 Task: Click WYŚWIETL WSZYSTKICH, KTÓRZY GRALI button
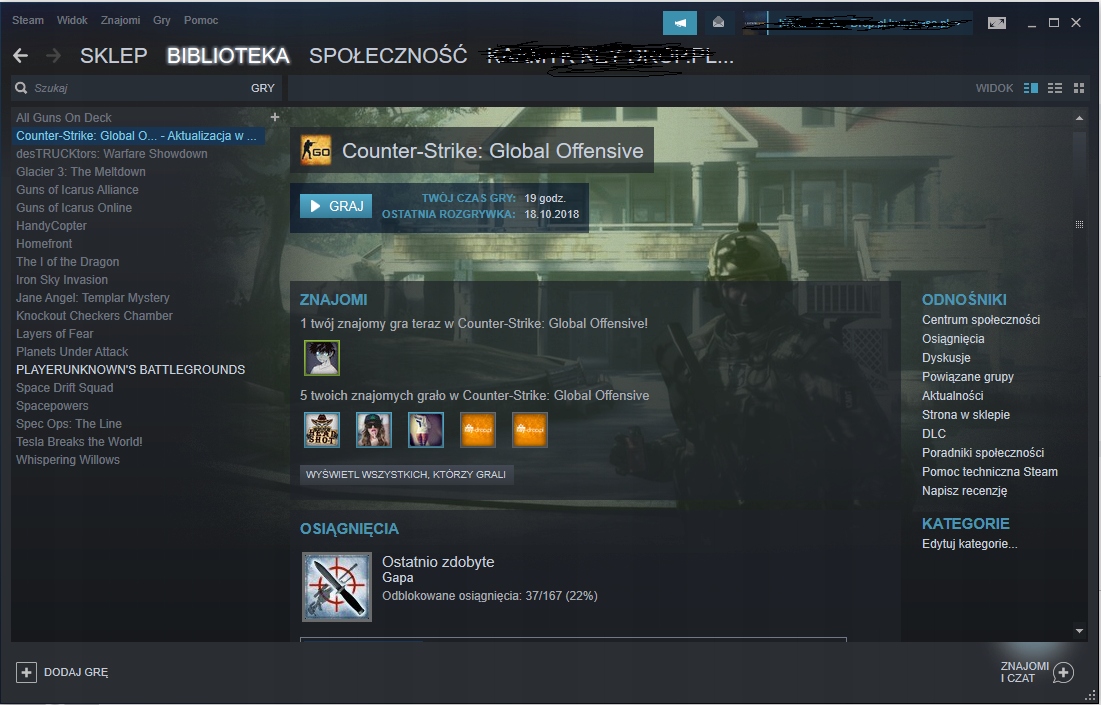tap(406, 475)
